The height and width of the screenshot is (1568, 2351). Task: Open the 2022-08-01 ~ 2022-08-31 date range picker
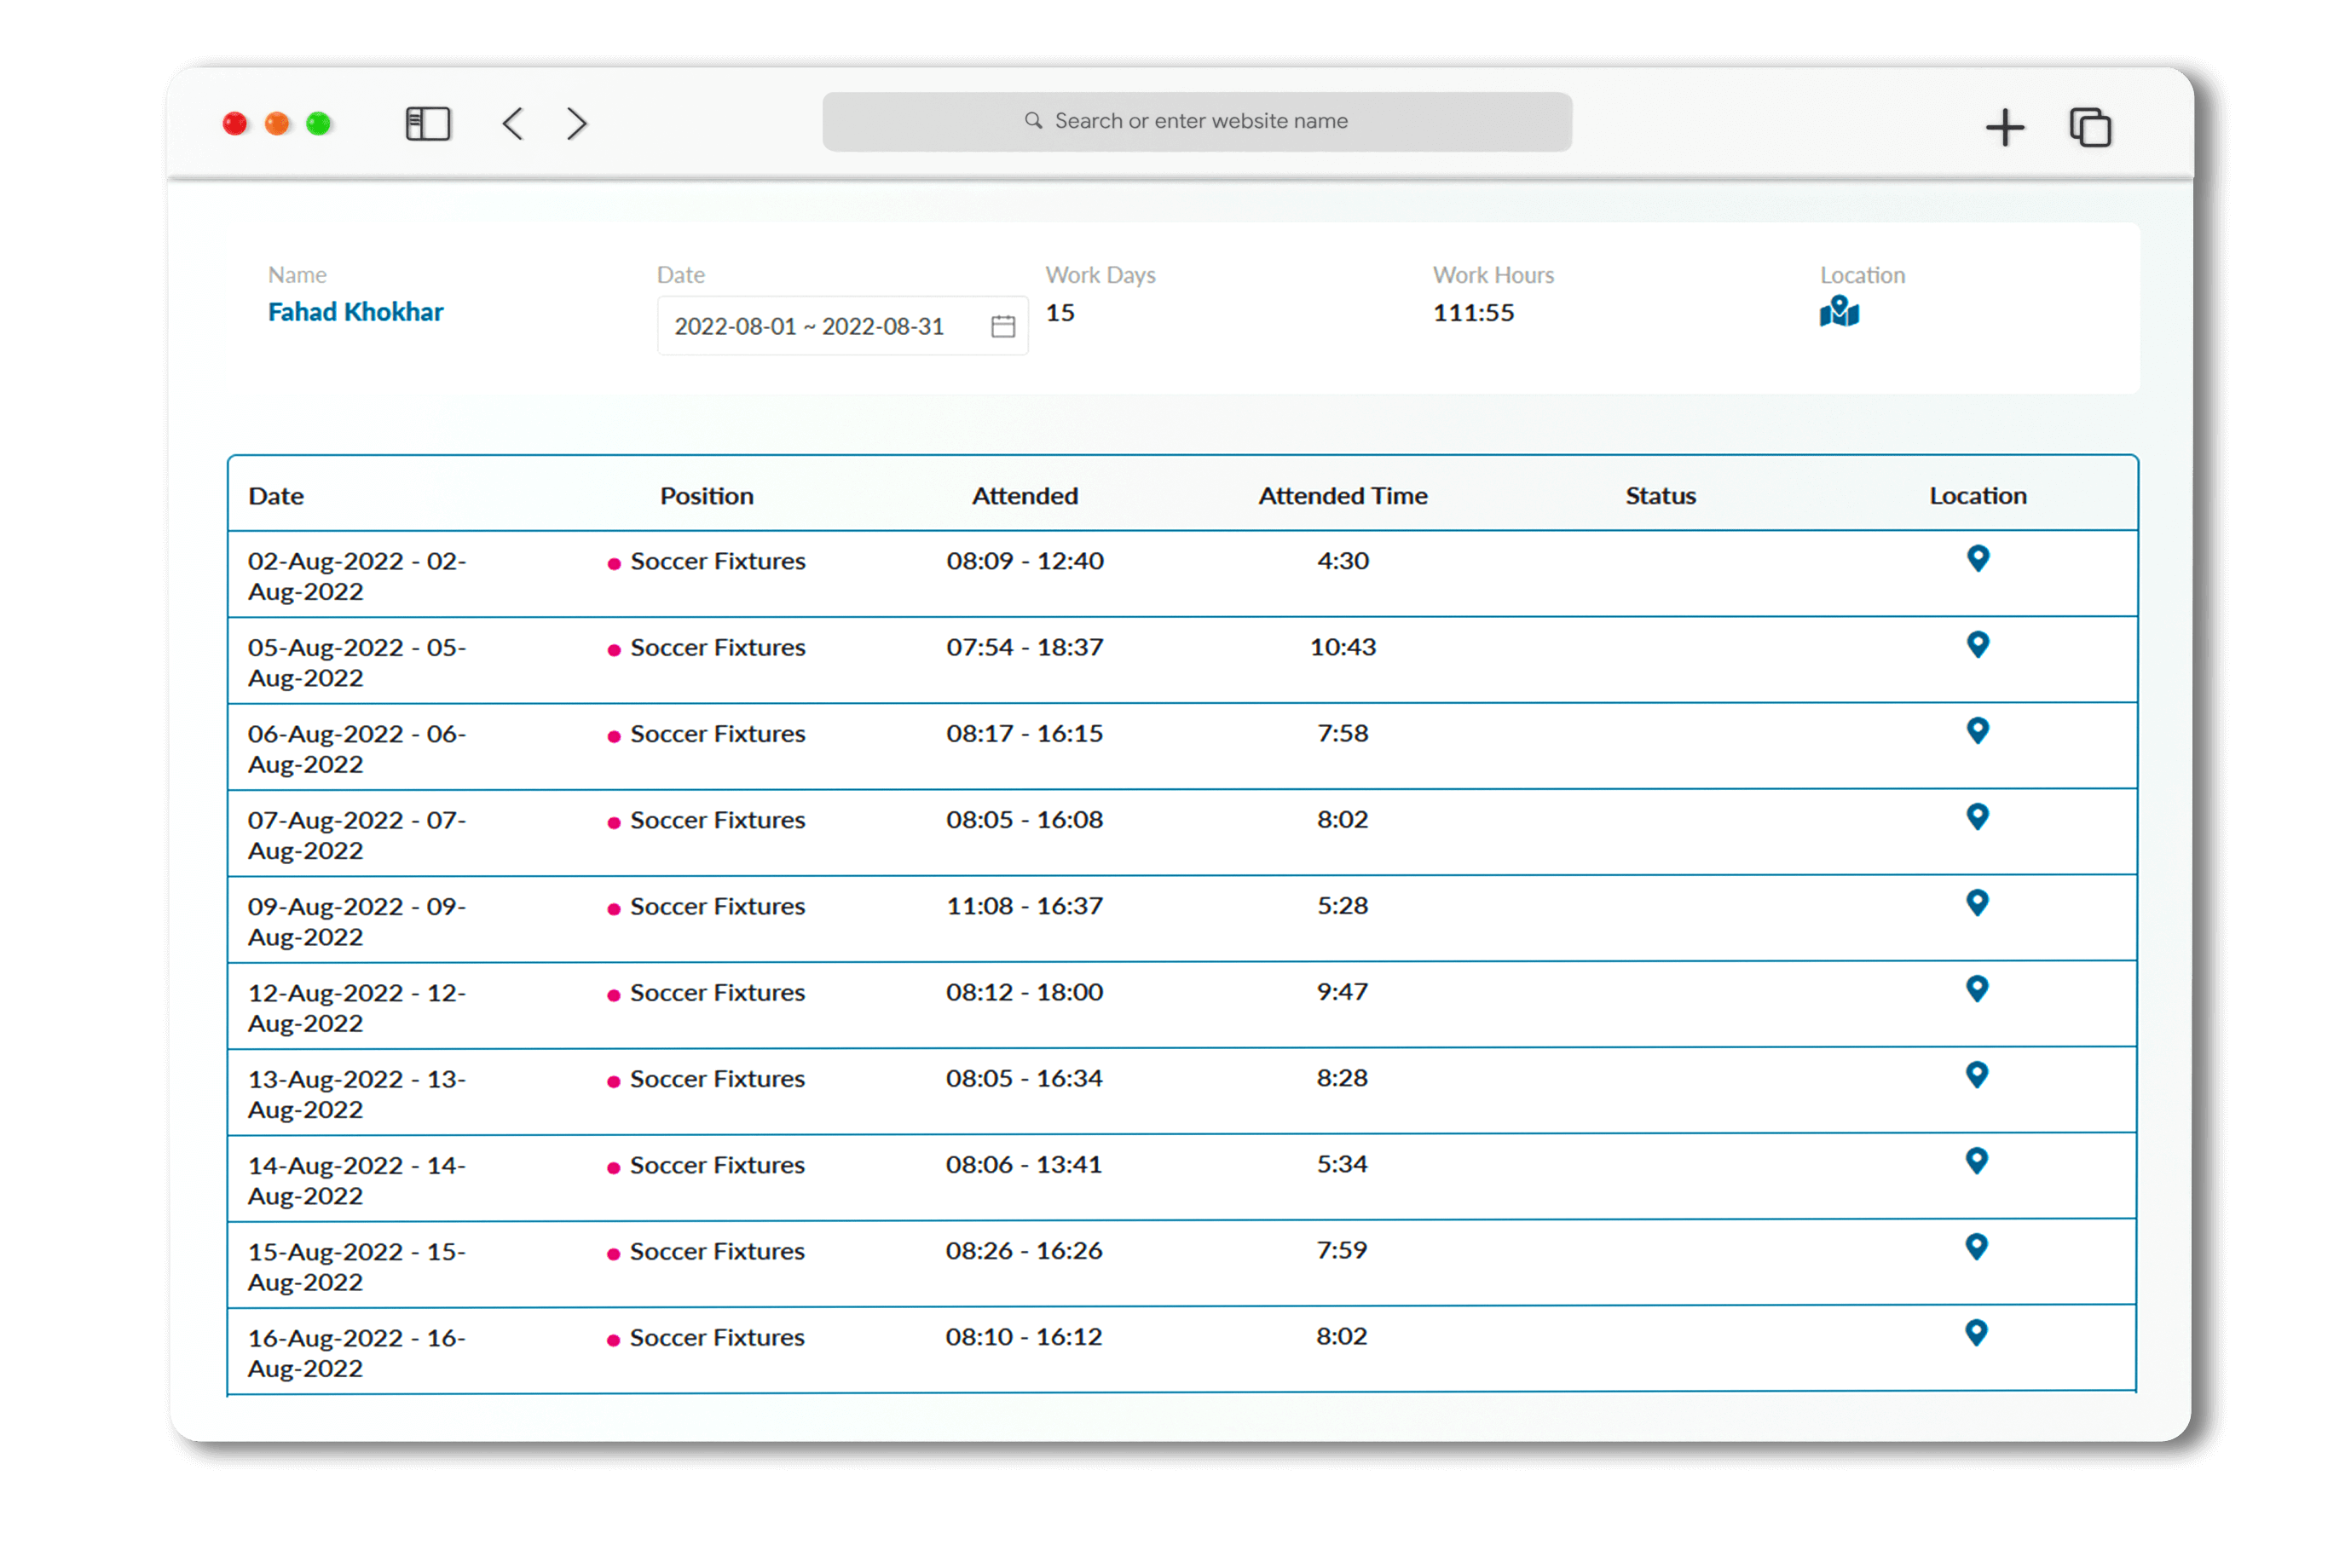[x=809, y=326]
